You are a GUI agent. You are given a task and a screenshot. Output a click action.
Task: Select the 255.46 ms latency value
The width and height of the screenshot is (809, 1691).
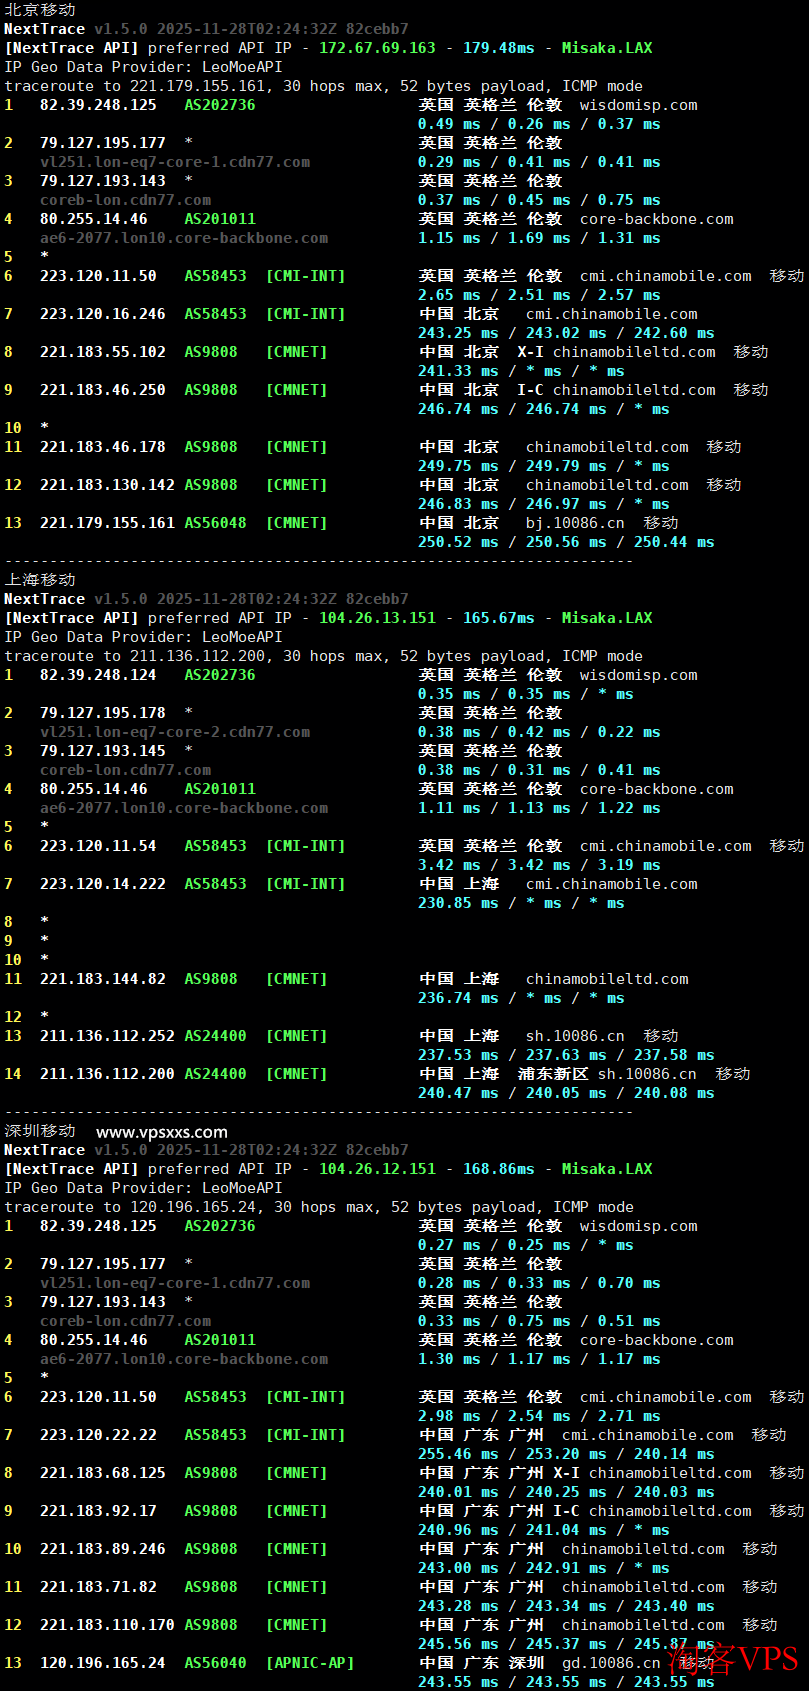pyautogui.click(x=458, y=1454)
